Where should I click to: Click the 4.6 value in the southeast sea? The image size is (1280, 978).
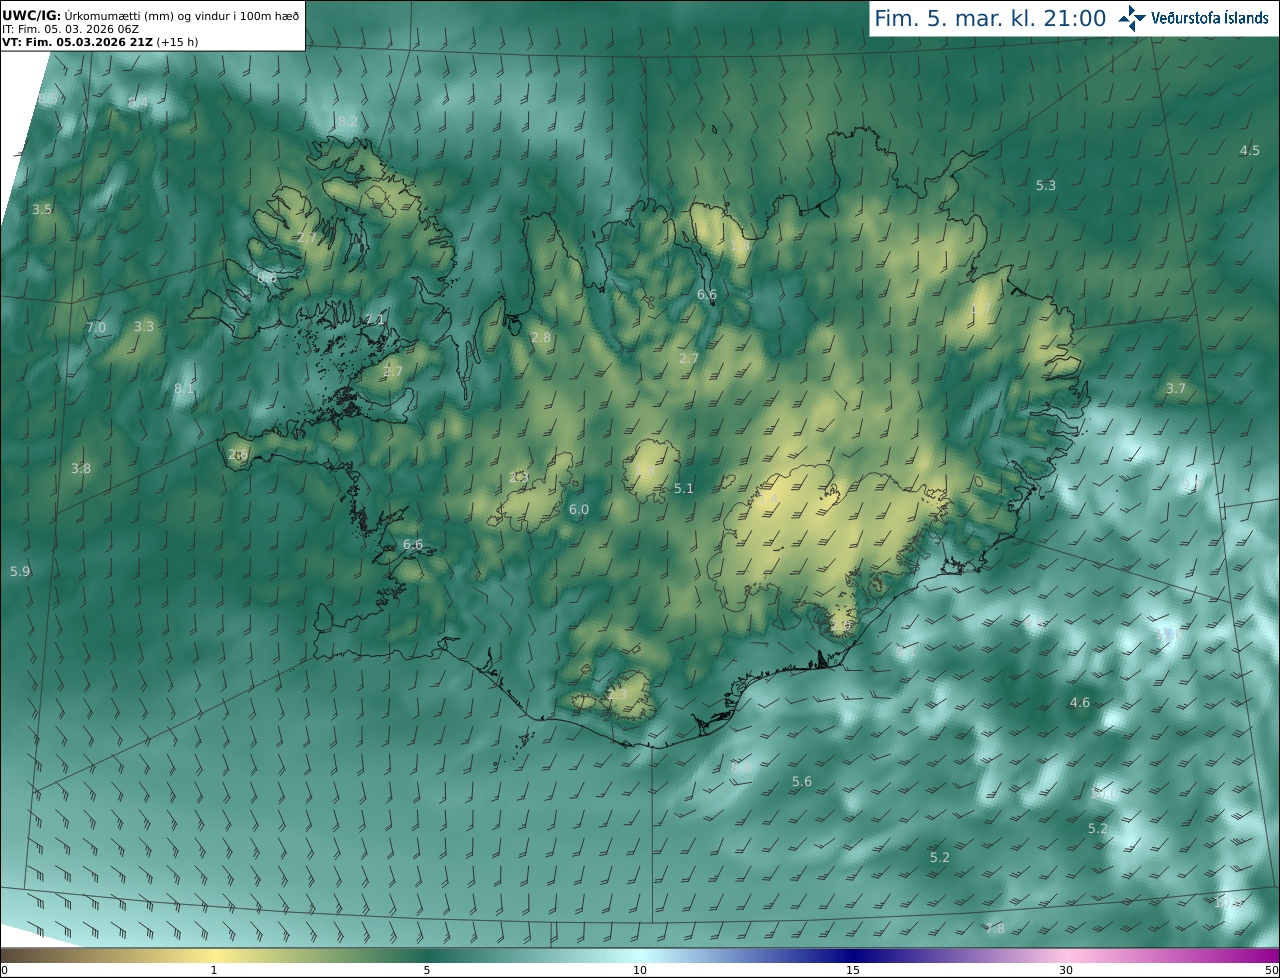1080,702
